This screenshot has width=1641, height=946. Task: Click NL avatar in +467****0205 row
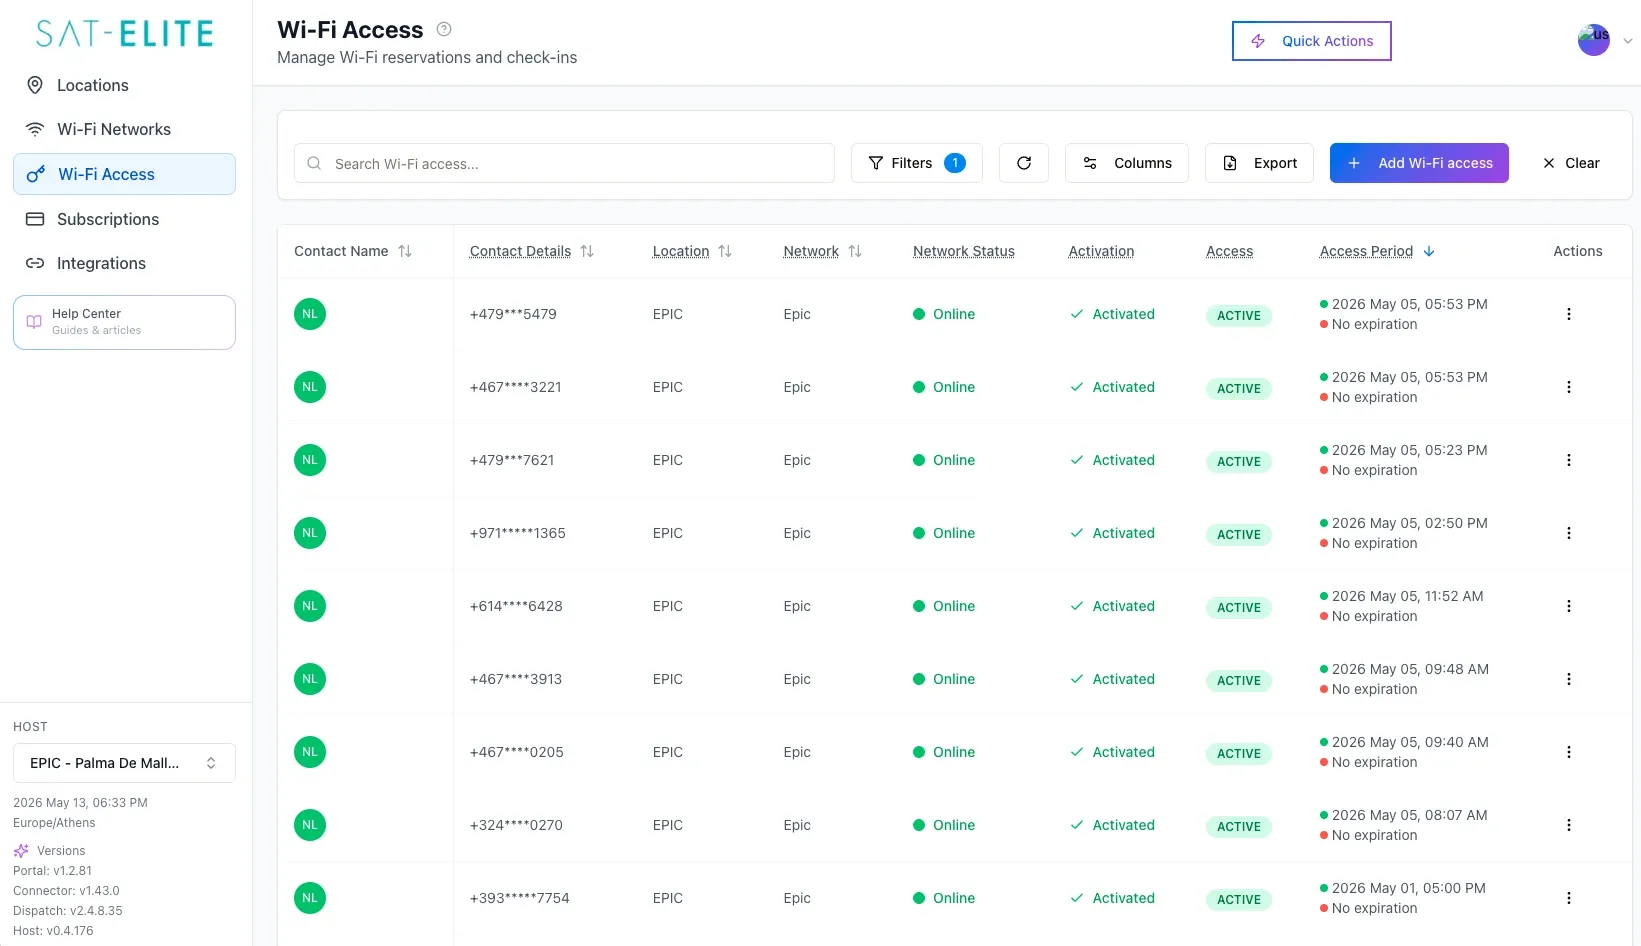(310, 752)
